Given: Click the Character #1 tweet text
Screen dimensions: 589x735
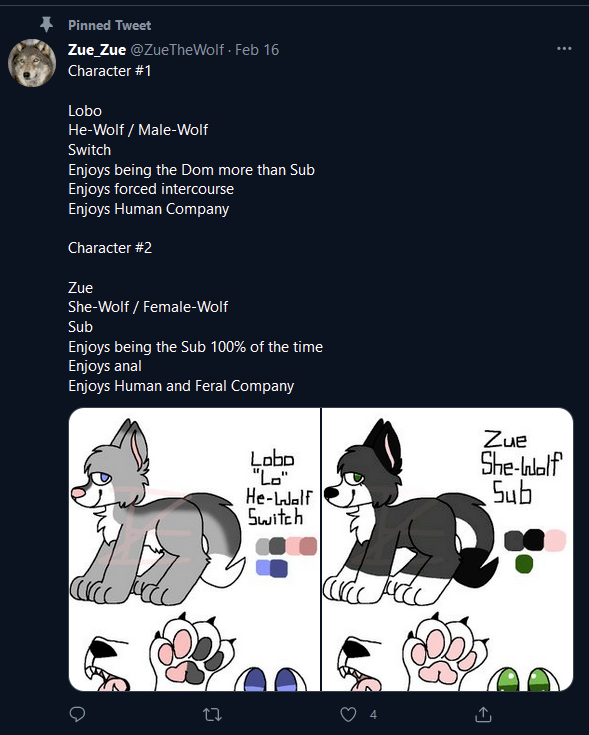Looking at the screenshot, I should (x=110, y=71).
